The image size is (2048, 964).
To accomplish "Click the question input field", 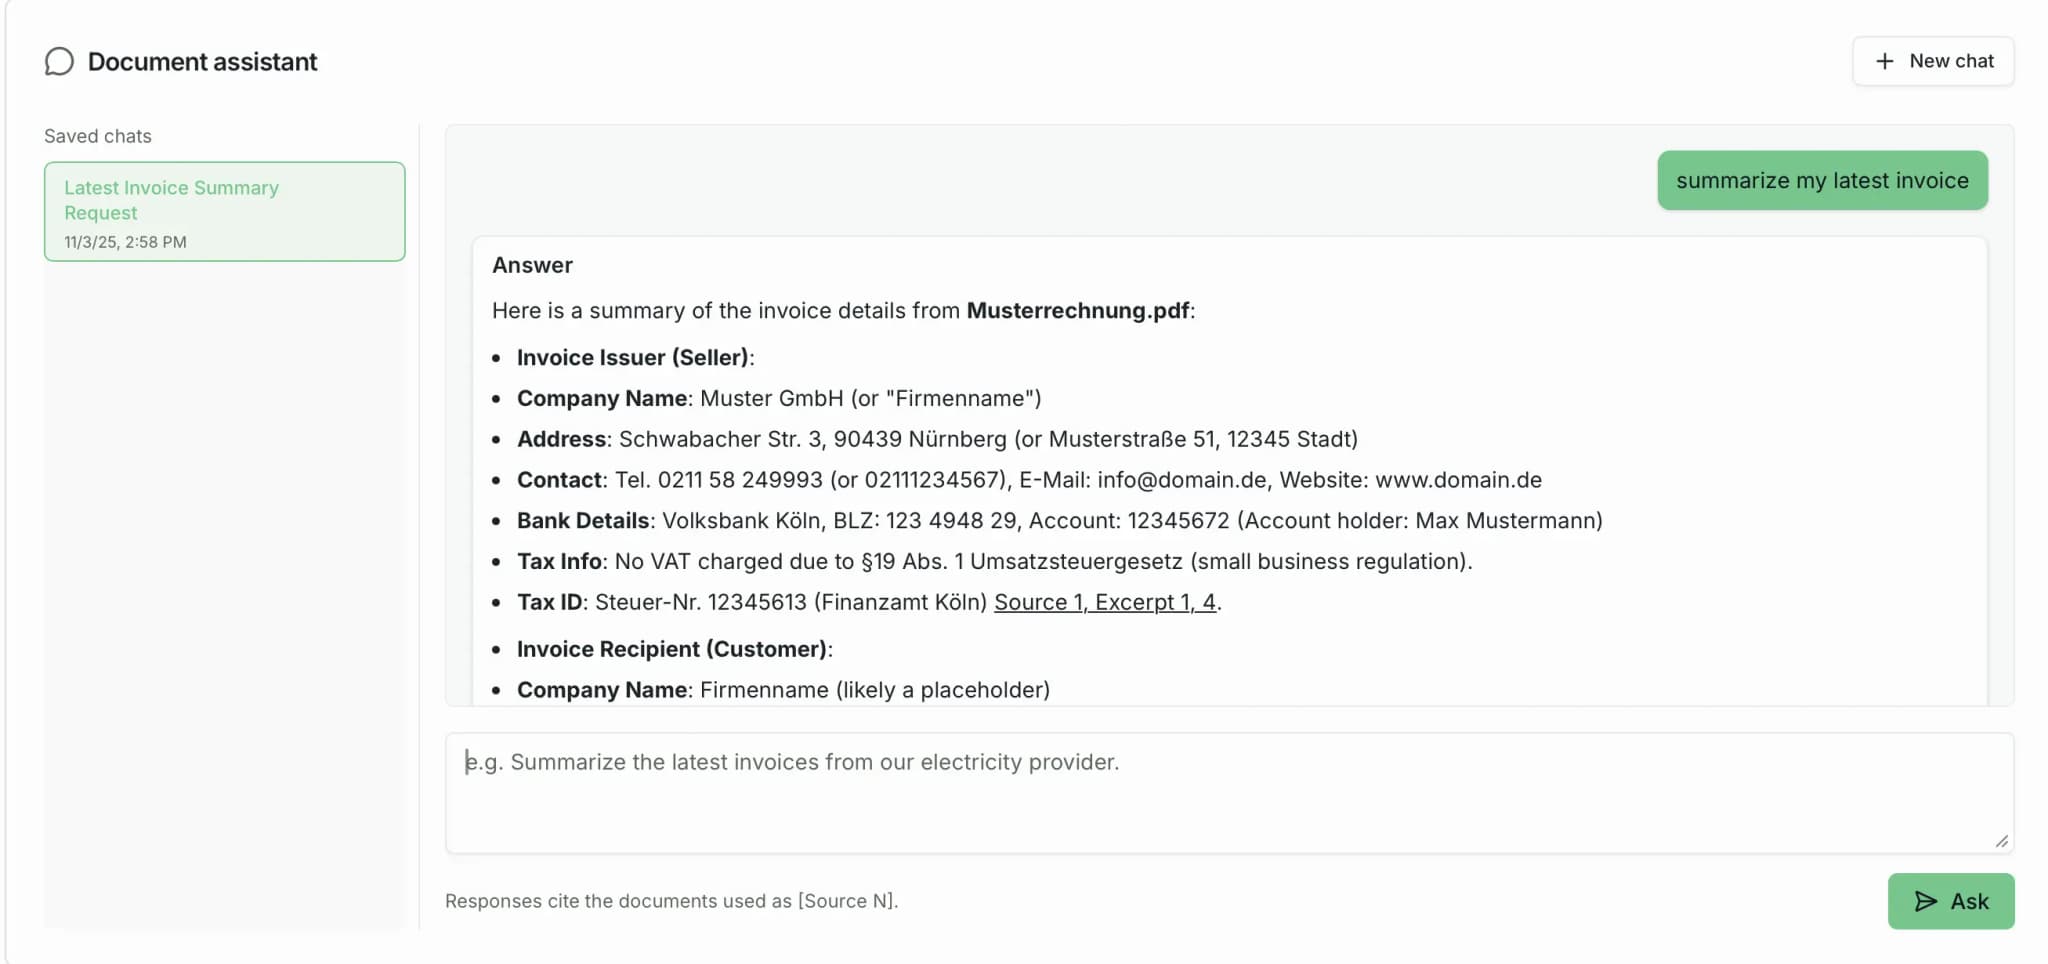I will [x=1230, y=792].
